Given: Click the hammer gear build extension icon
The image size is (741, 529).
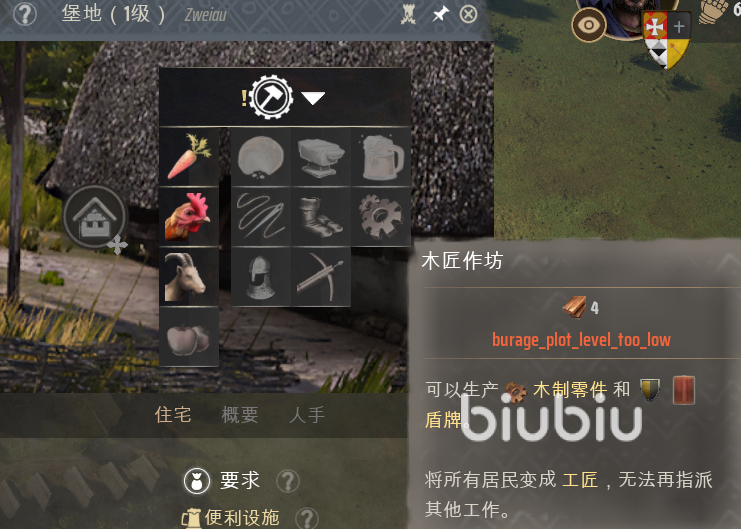Looking at the screenshot, I should pyautogui.click(x=271, y=97).
